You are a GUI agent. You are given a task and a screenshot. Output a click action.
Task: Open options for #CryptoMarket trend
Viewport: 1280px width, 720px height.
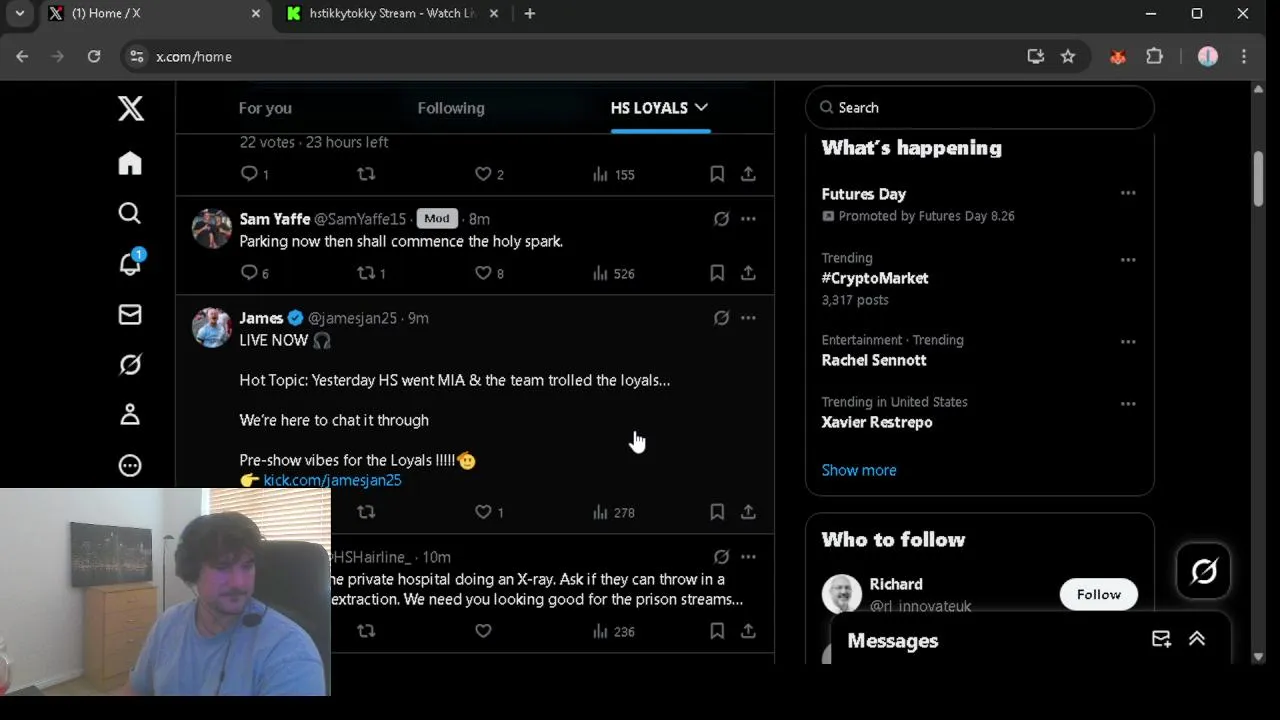[1128, 260]
